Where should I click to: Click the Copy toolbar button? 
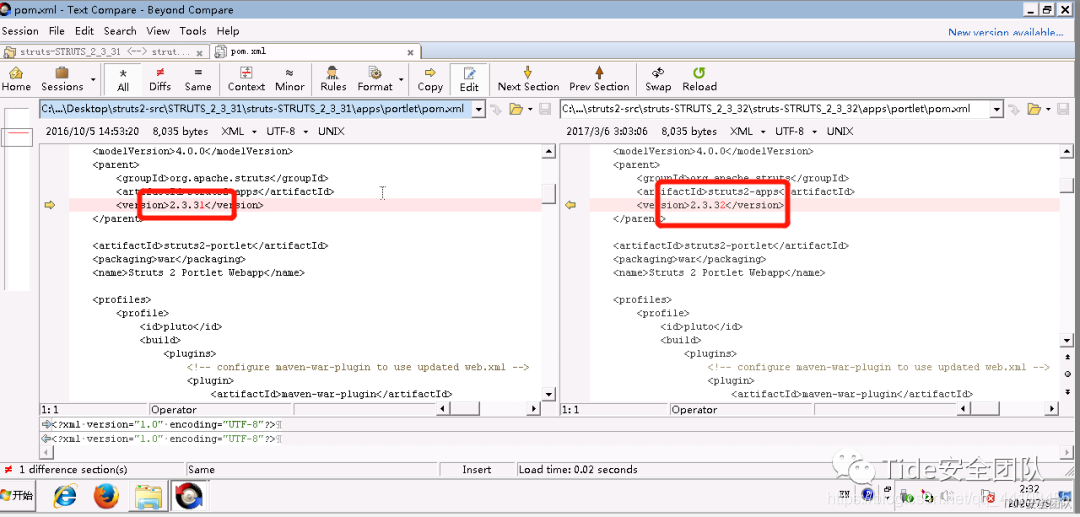pyautogui.click(x=430, y=79)
